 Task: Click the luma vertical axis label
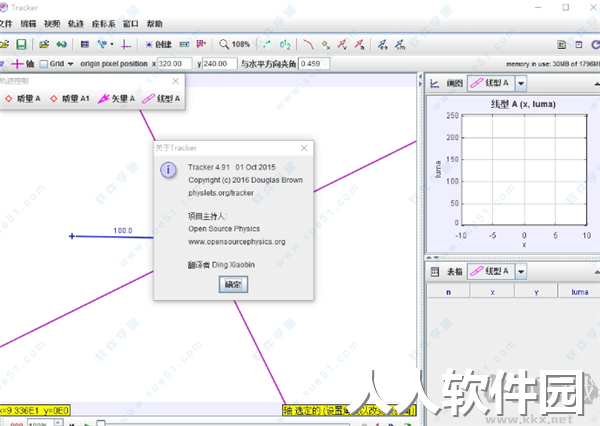(x=438, y=169)
